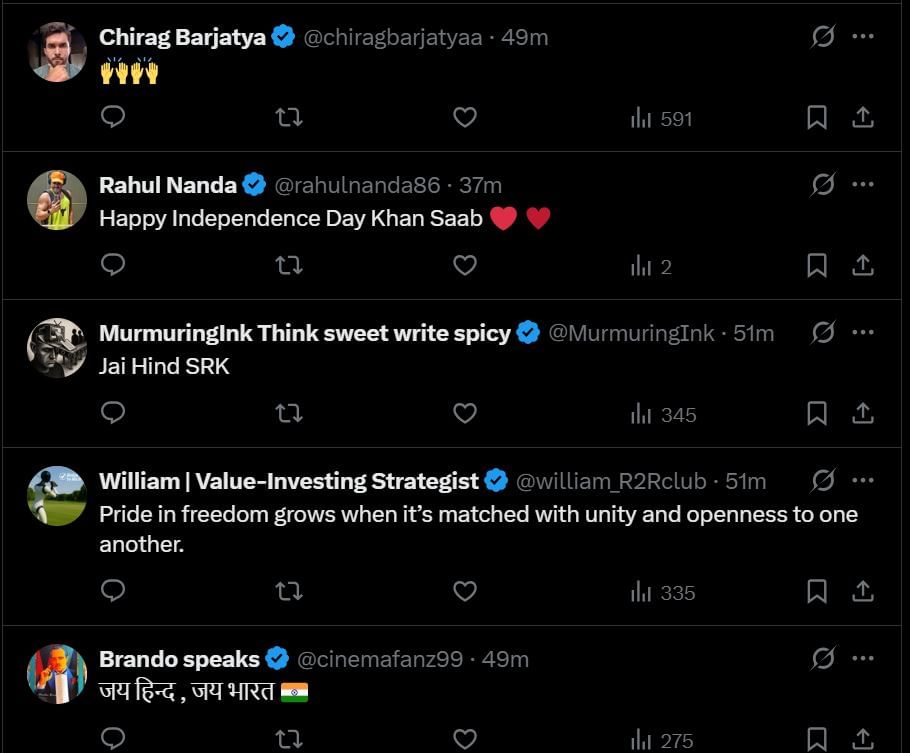Reply to William's tweet about freedom
910x753 pixels.
pos(114,592)
